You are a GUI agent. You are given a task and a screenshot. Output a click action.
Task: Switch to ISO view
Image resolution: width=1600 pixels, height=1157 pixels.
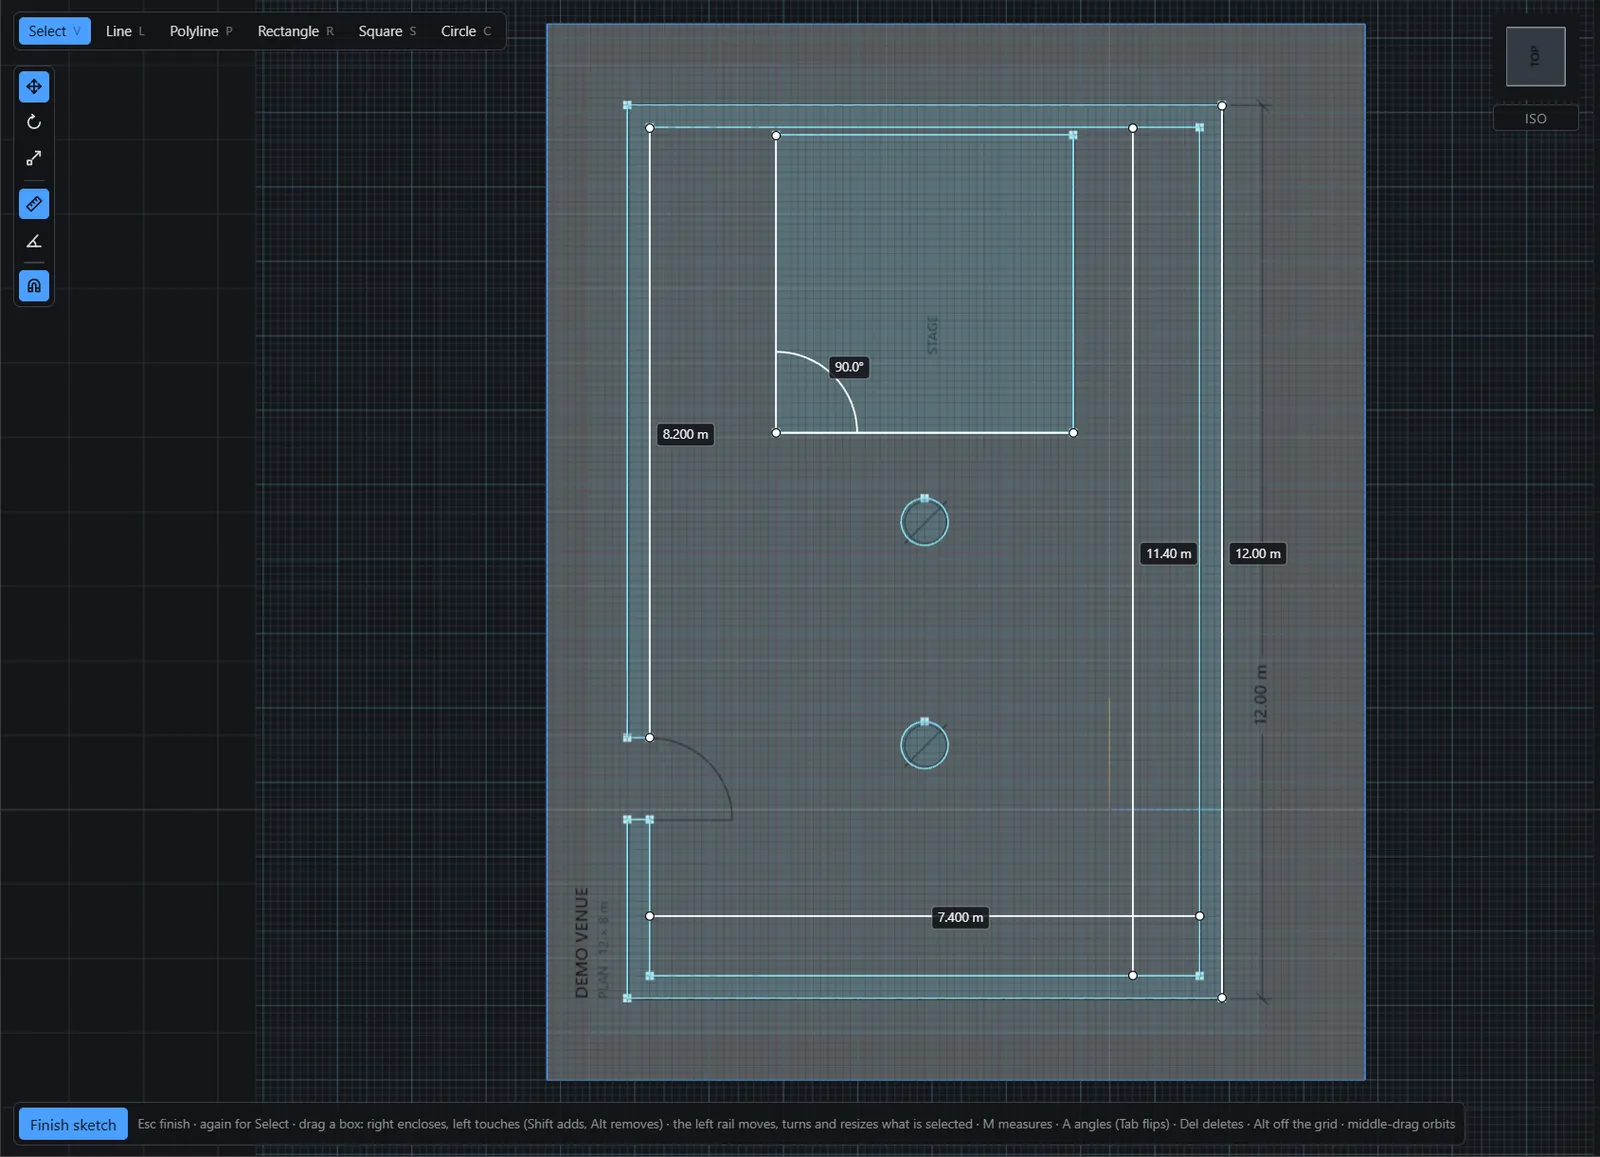point(1535,118)
